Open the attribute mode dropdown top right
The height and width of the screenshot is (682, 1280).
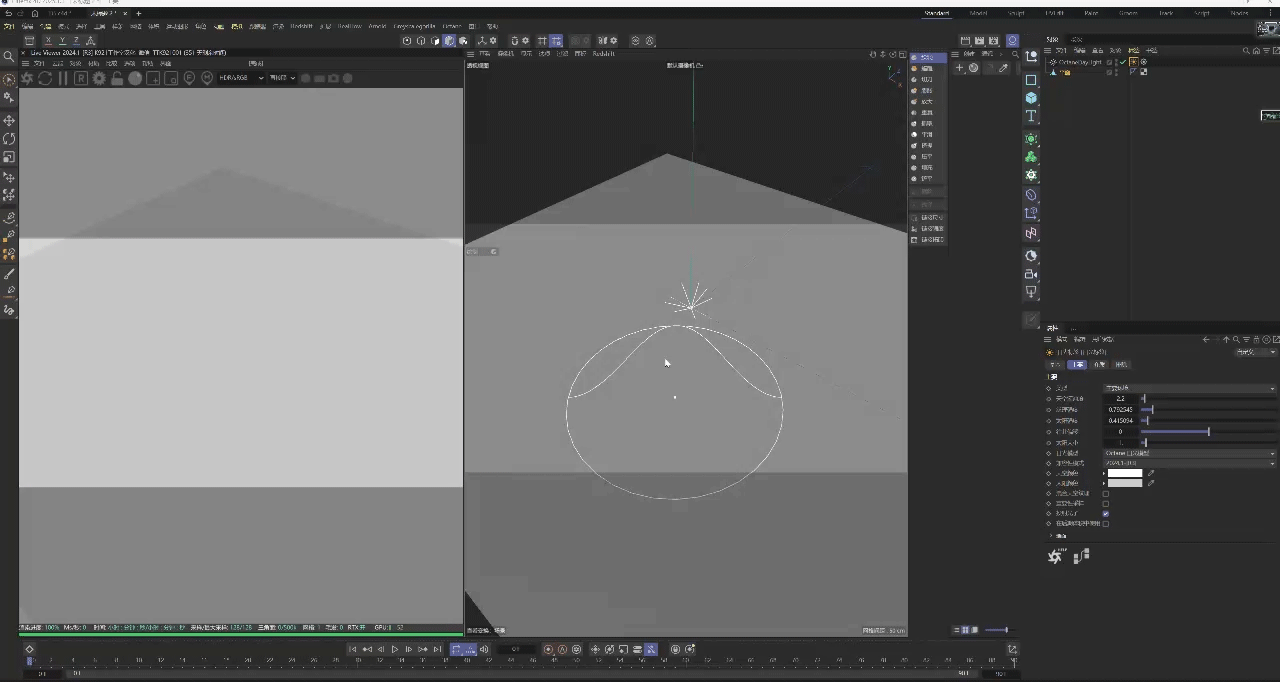(1256, 352)
